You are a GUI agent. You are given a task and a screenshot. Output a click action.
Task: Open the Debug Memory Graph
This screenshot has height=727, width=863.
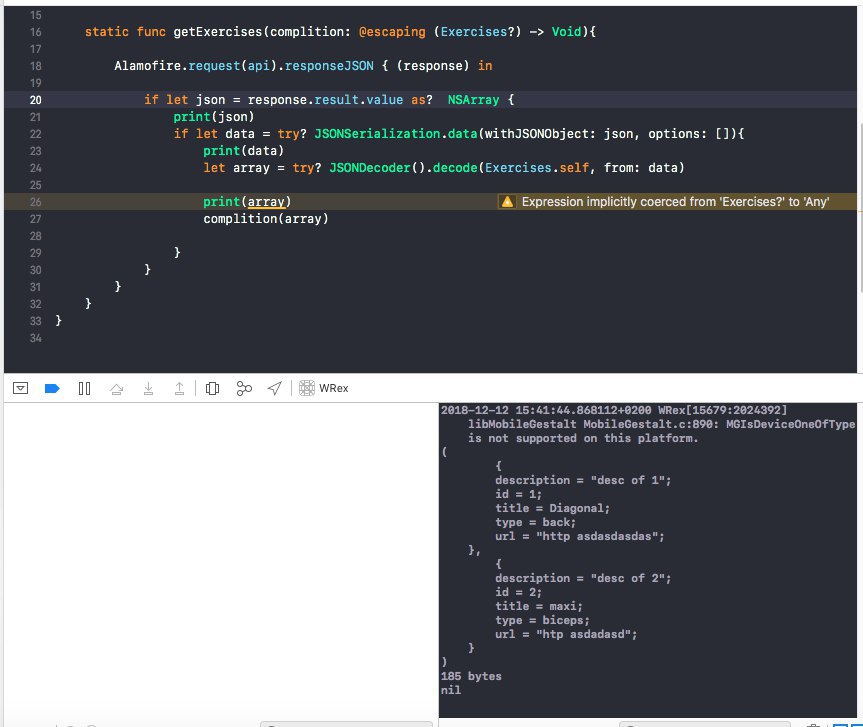point(244,389)
